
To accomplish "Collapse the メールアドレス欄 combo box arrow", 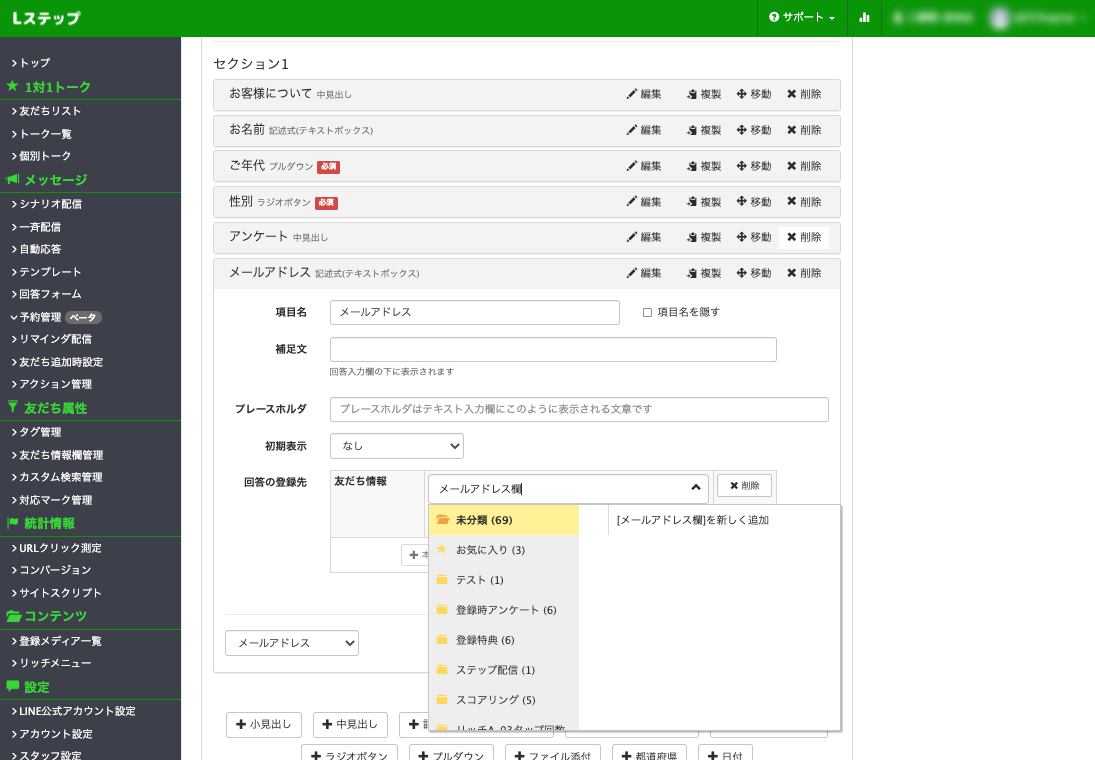I will tap(695, 488).
